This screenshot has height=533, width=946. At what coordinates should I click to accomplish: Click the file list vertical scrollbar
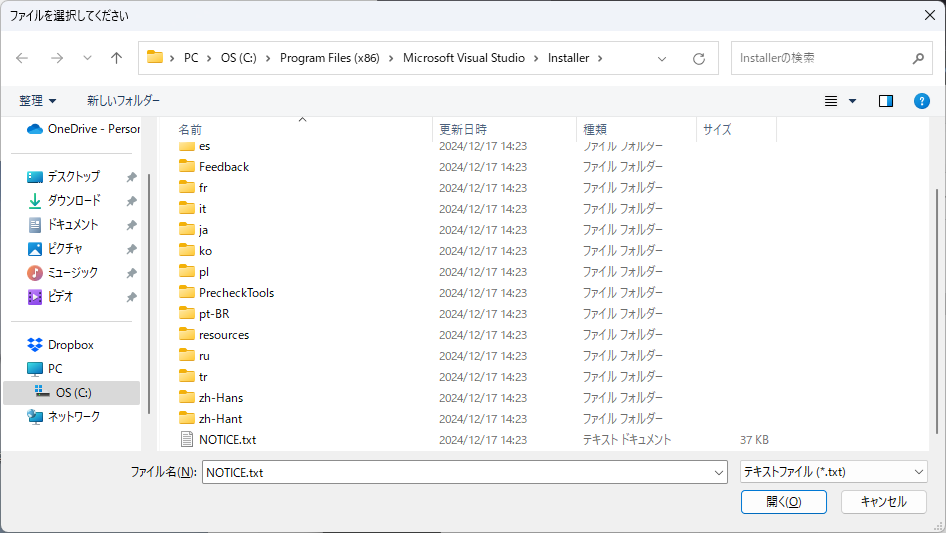point(937,311)
